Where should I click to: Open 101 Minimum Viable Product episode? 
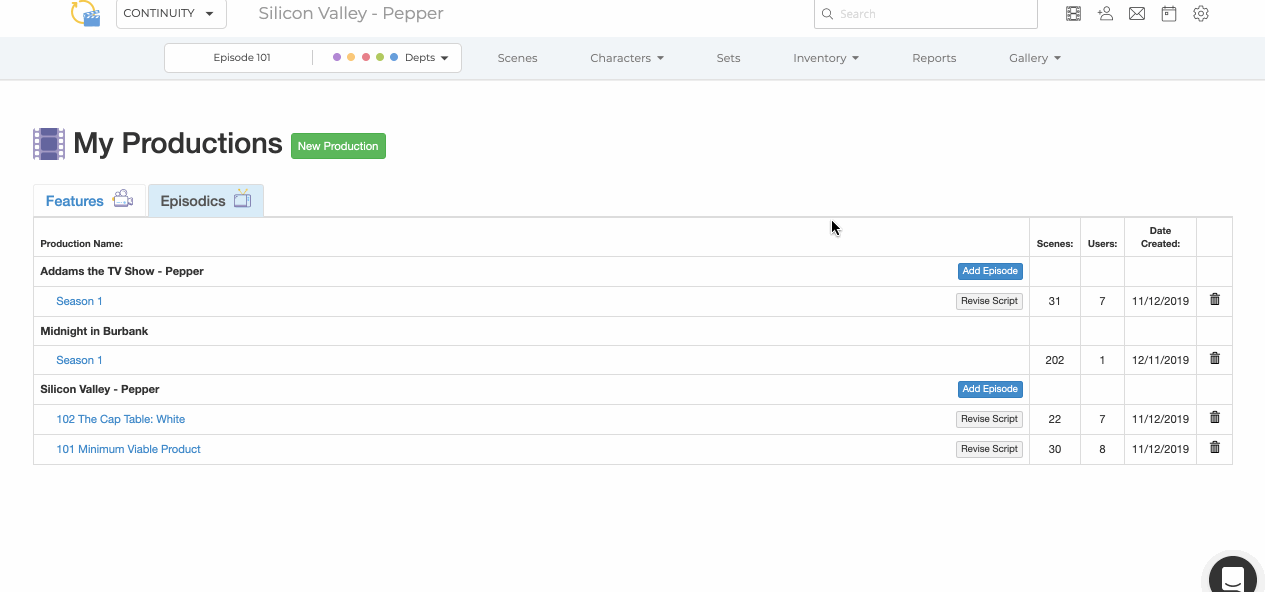[128, 449]
